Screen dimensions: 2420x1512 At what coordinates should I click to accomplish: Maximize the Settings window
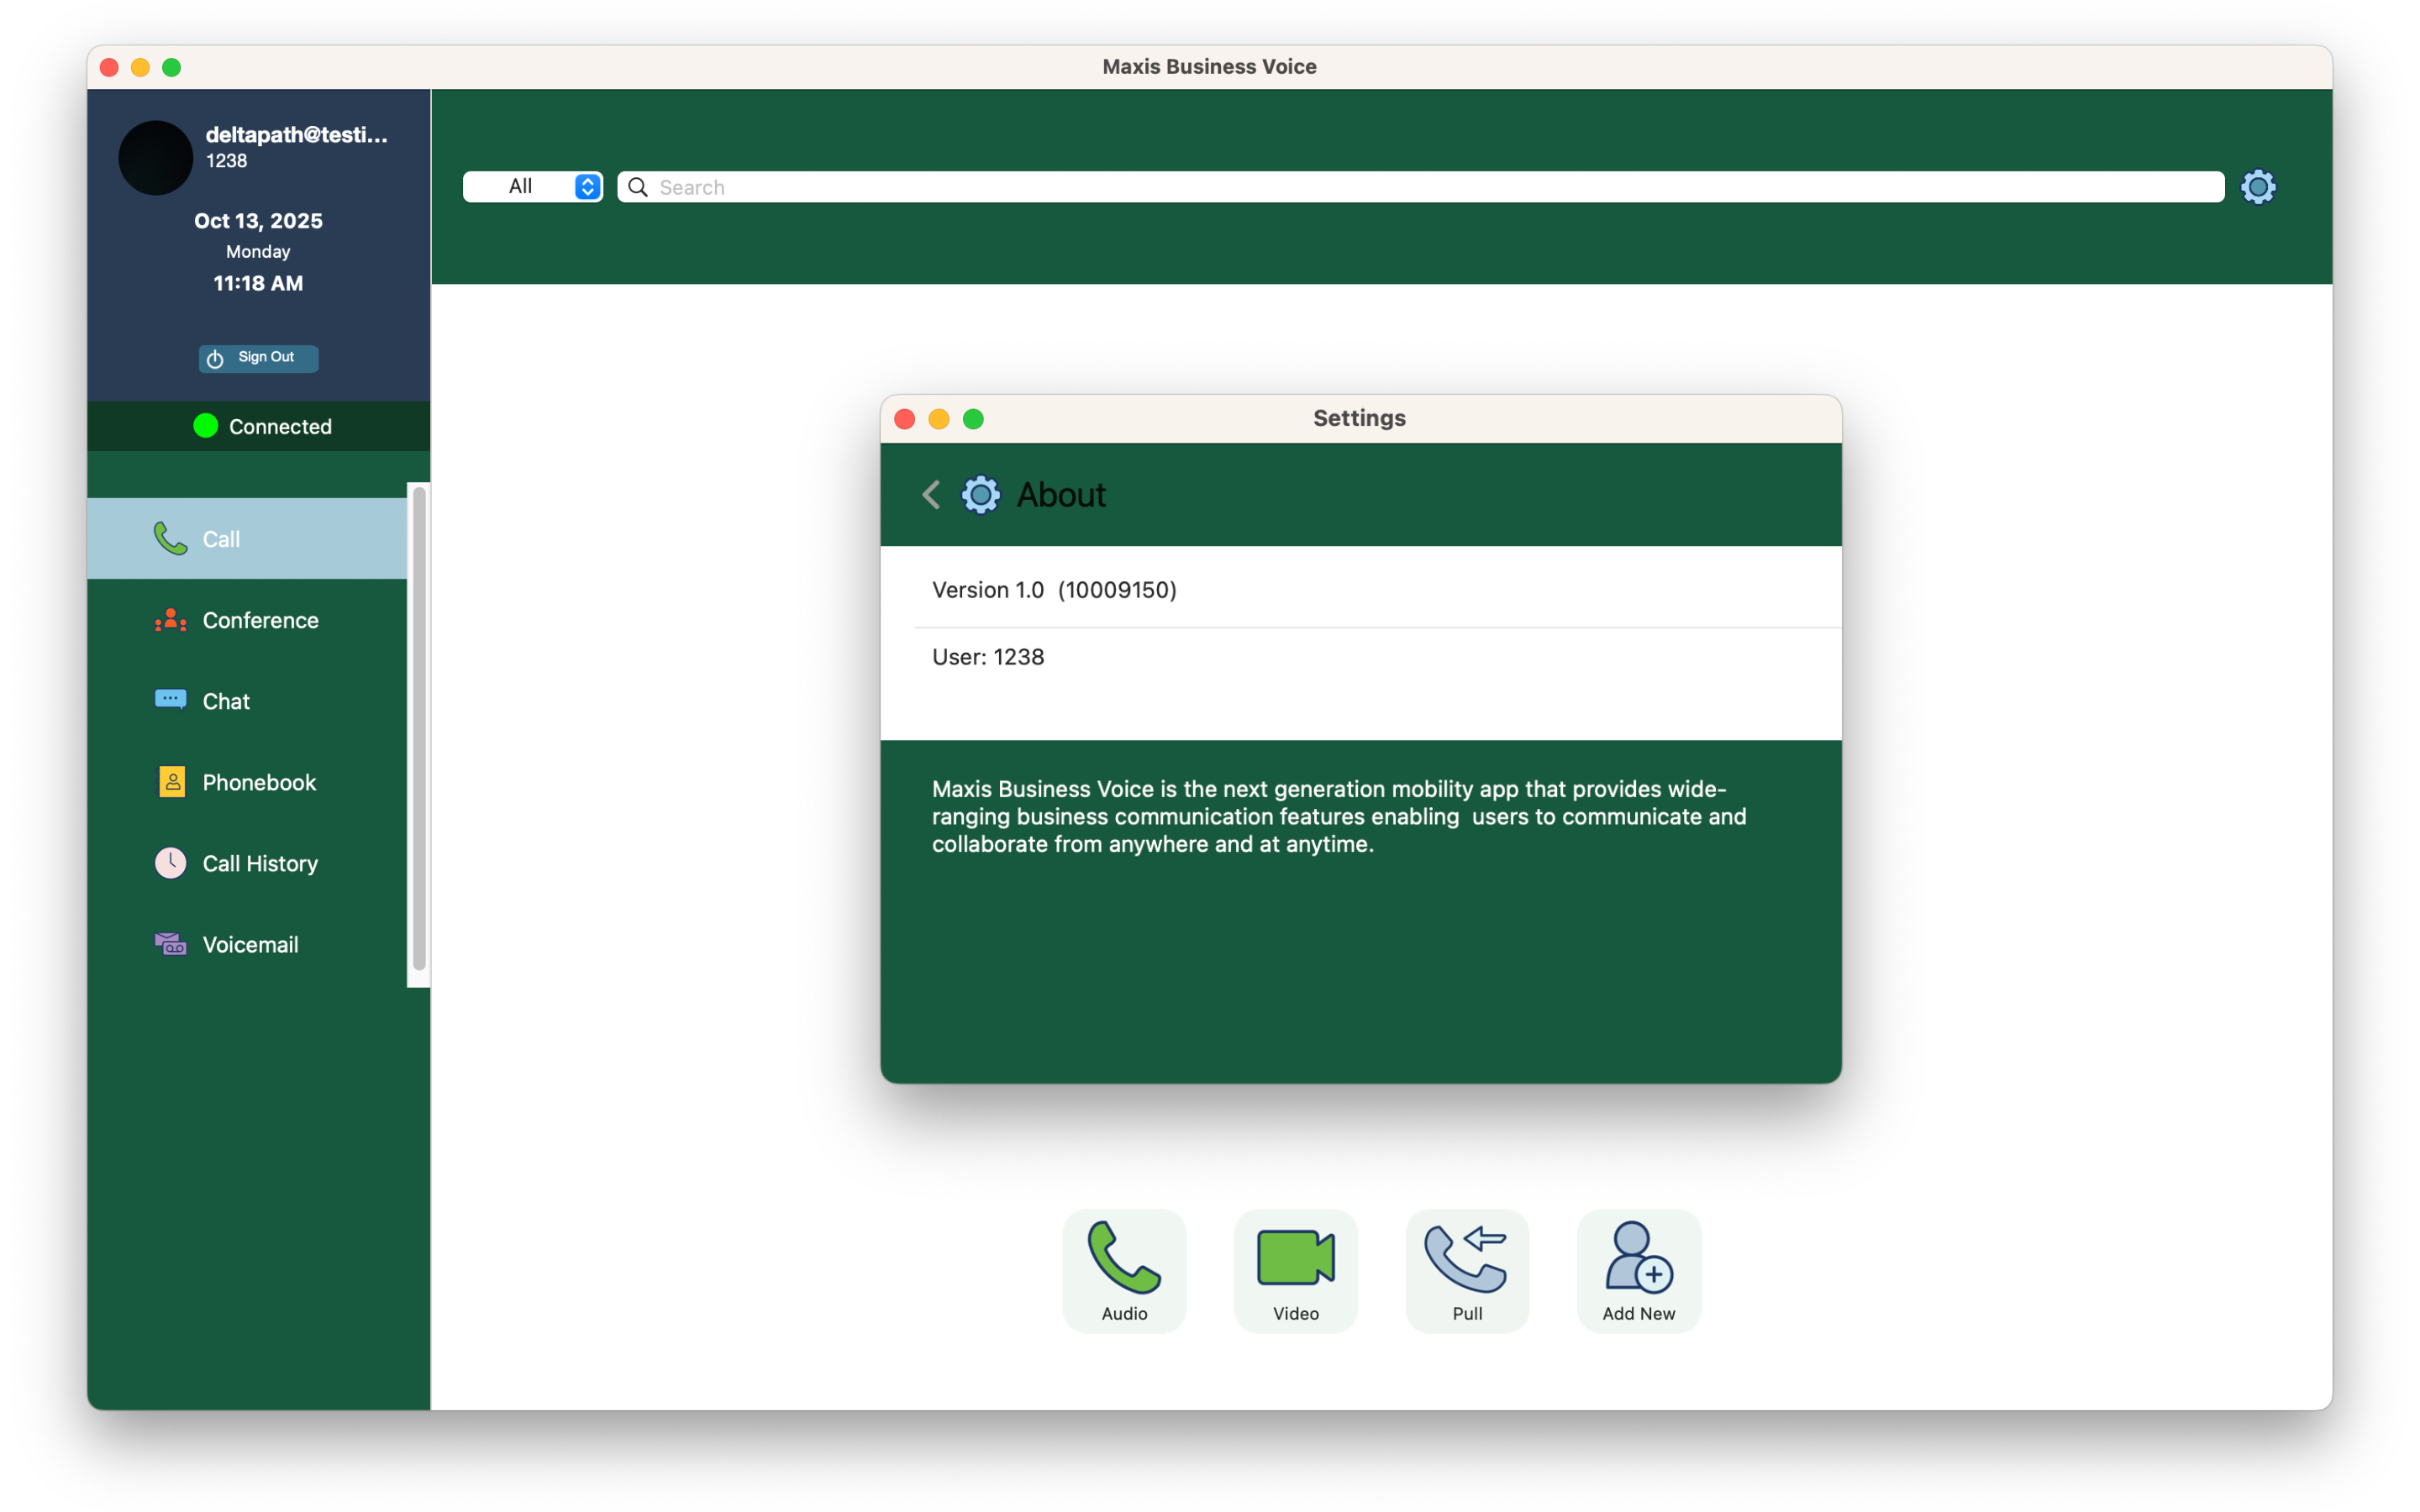[x=973, y=418]
